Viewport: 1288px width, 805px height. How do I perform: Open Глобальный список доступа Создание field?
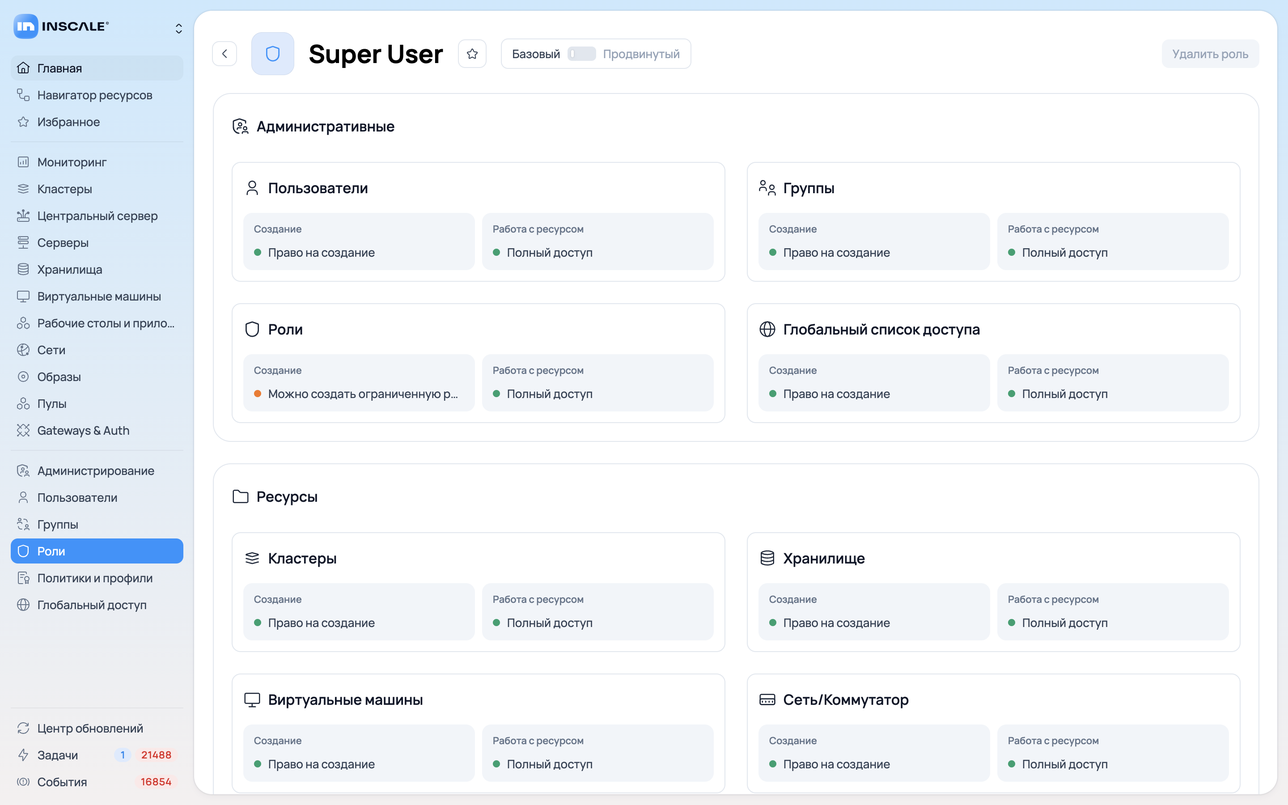pos(874,382)
